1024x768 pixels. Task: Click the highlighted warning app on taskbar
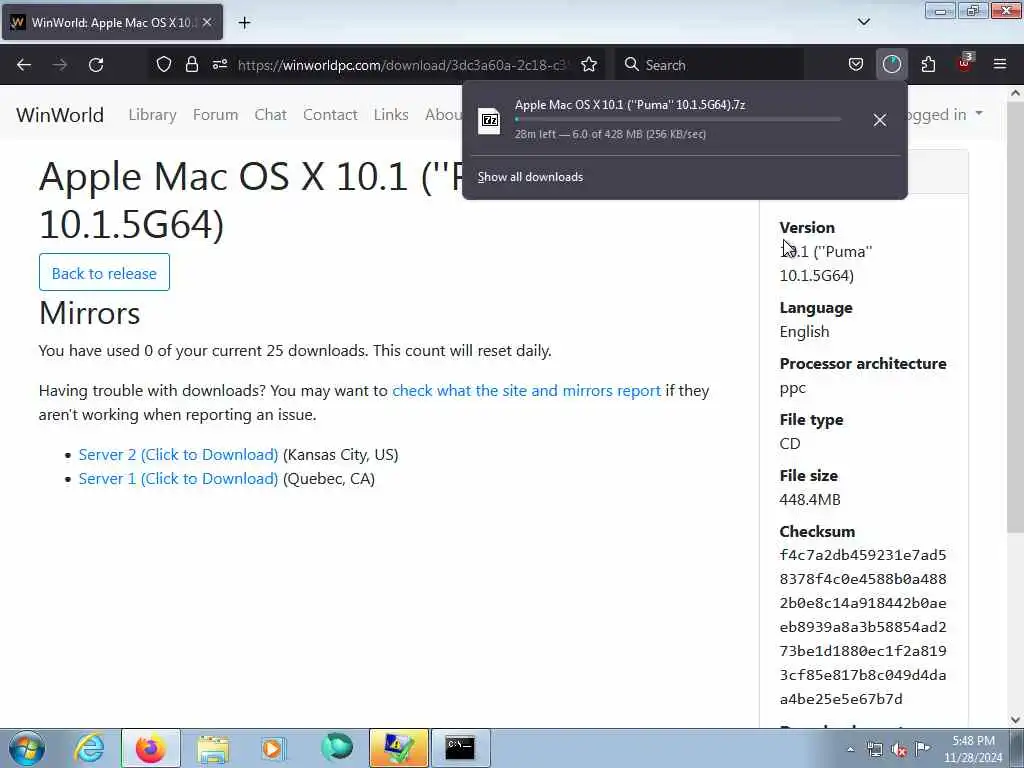(x=398, y=748)
